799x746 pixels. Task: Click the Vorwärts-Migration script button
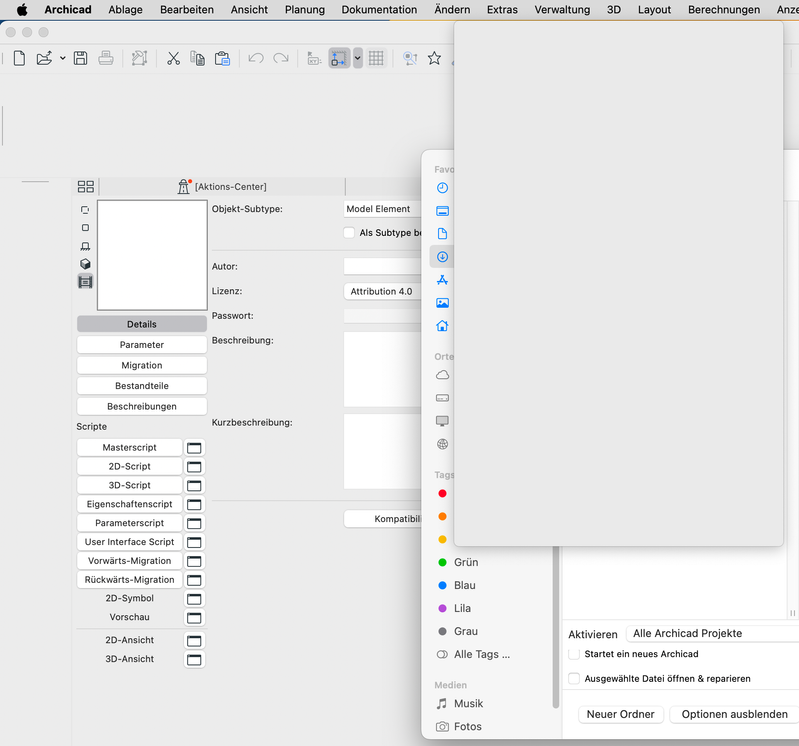click(129, 561)
